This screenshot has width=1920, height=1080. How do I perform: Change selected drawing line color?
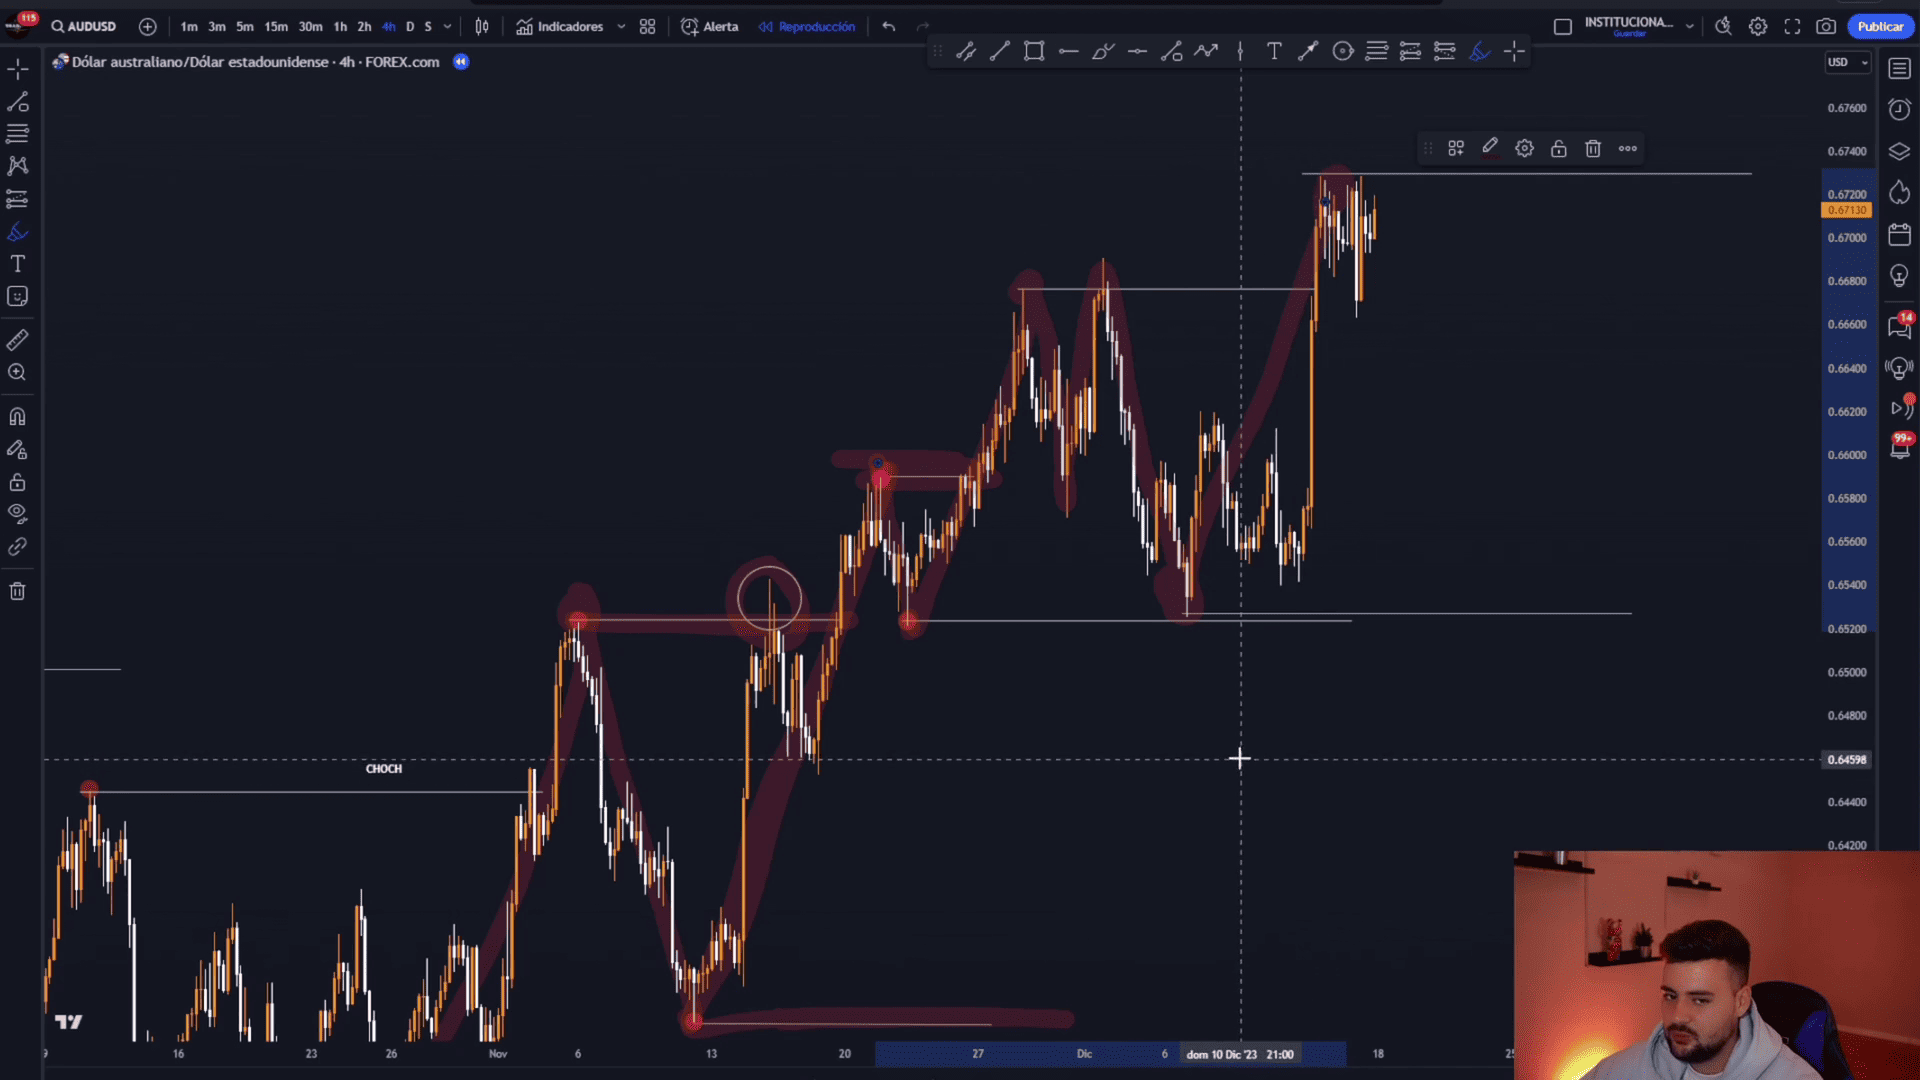pyautogui.click(x=1490, y=149)
